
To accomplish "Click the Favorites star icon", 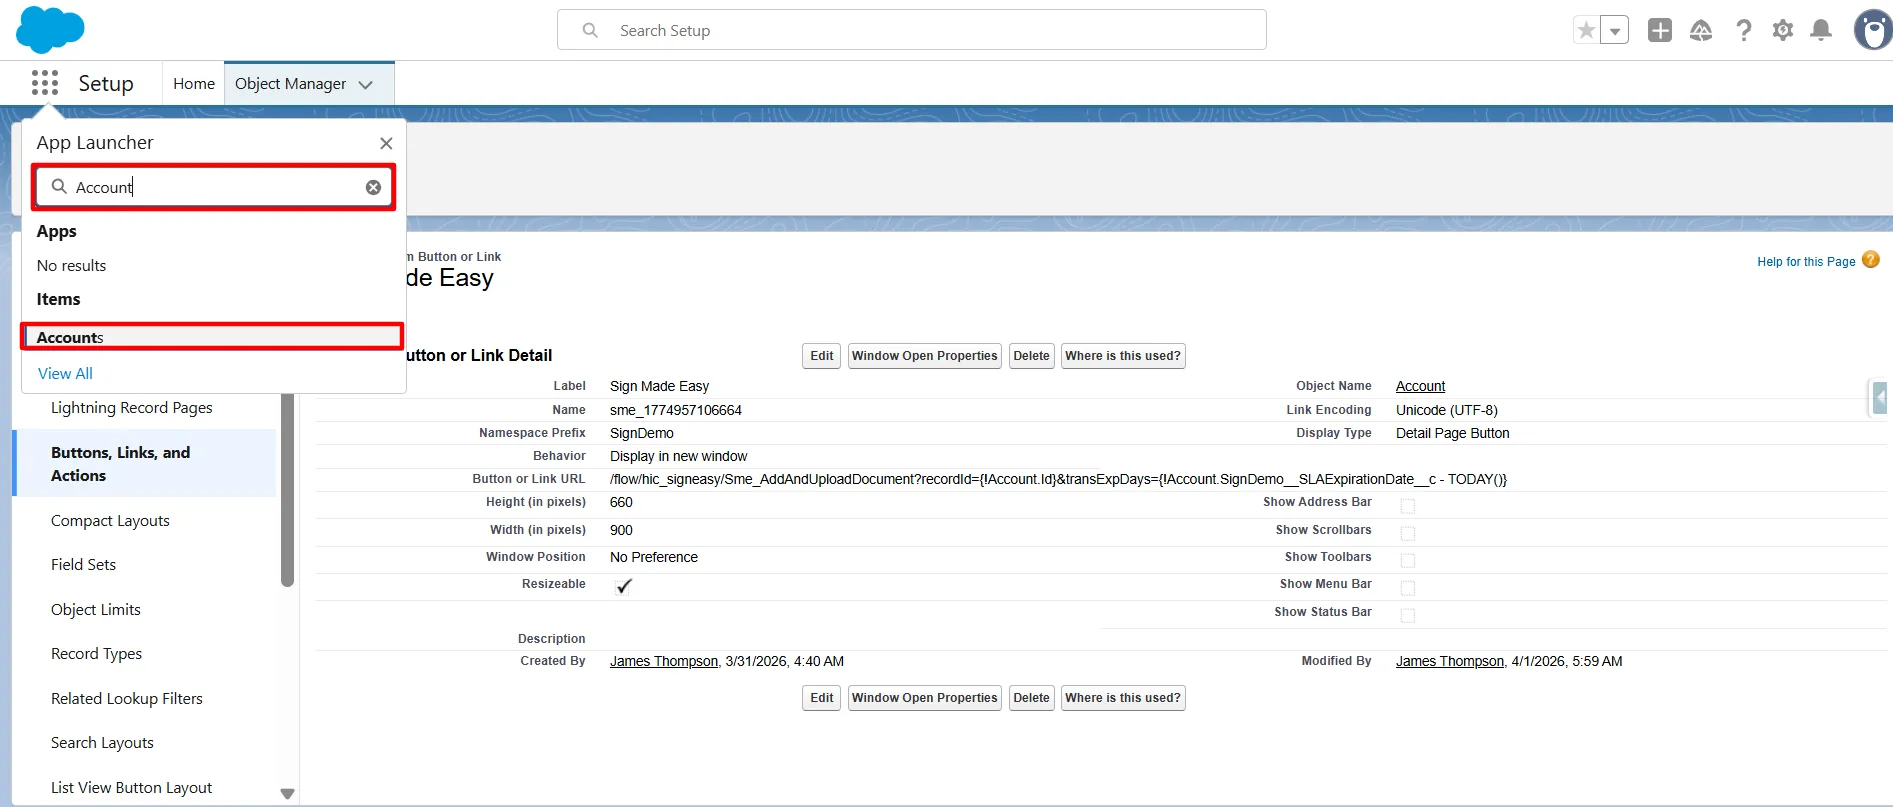I will [x=1586, y=30].
